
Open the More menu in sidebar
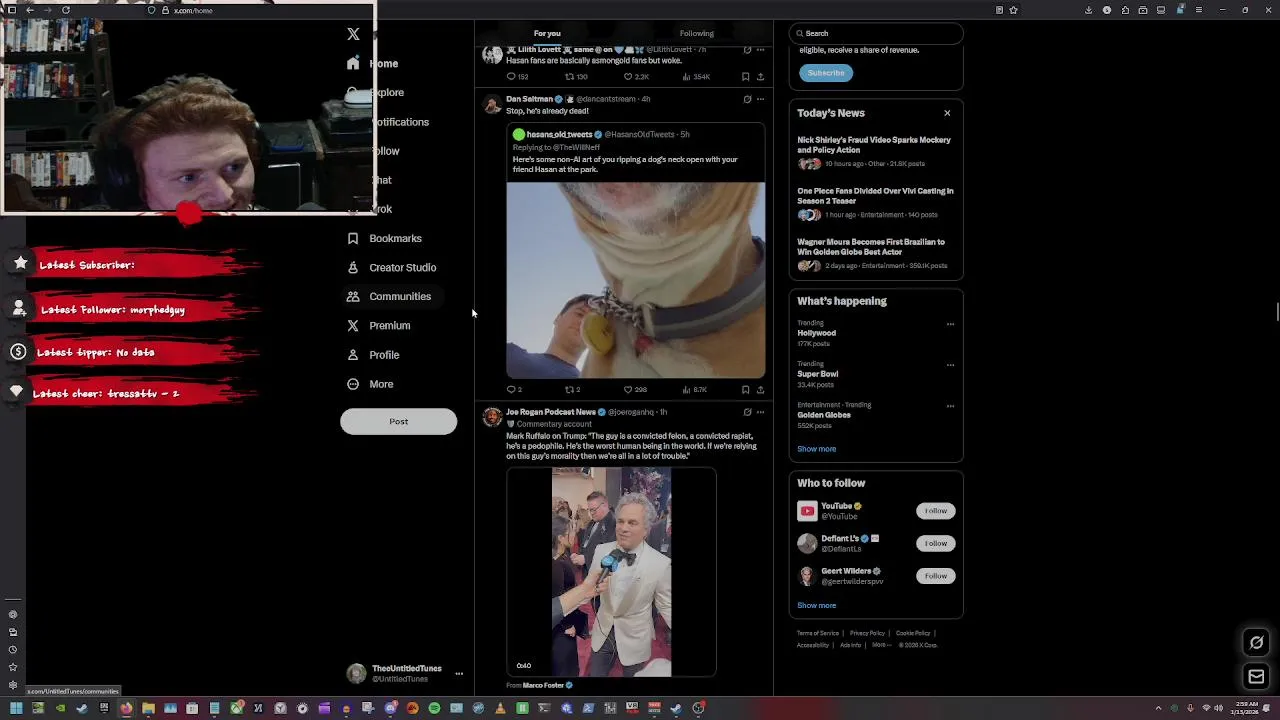[x=370, y=384]
